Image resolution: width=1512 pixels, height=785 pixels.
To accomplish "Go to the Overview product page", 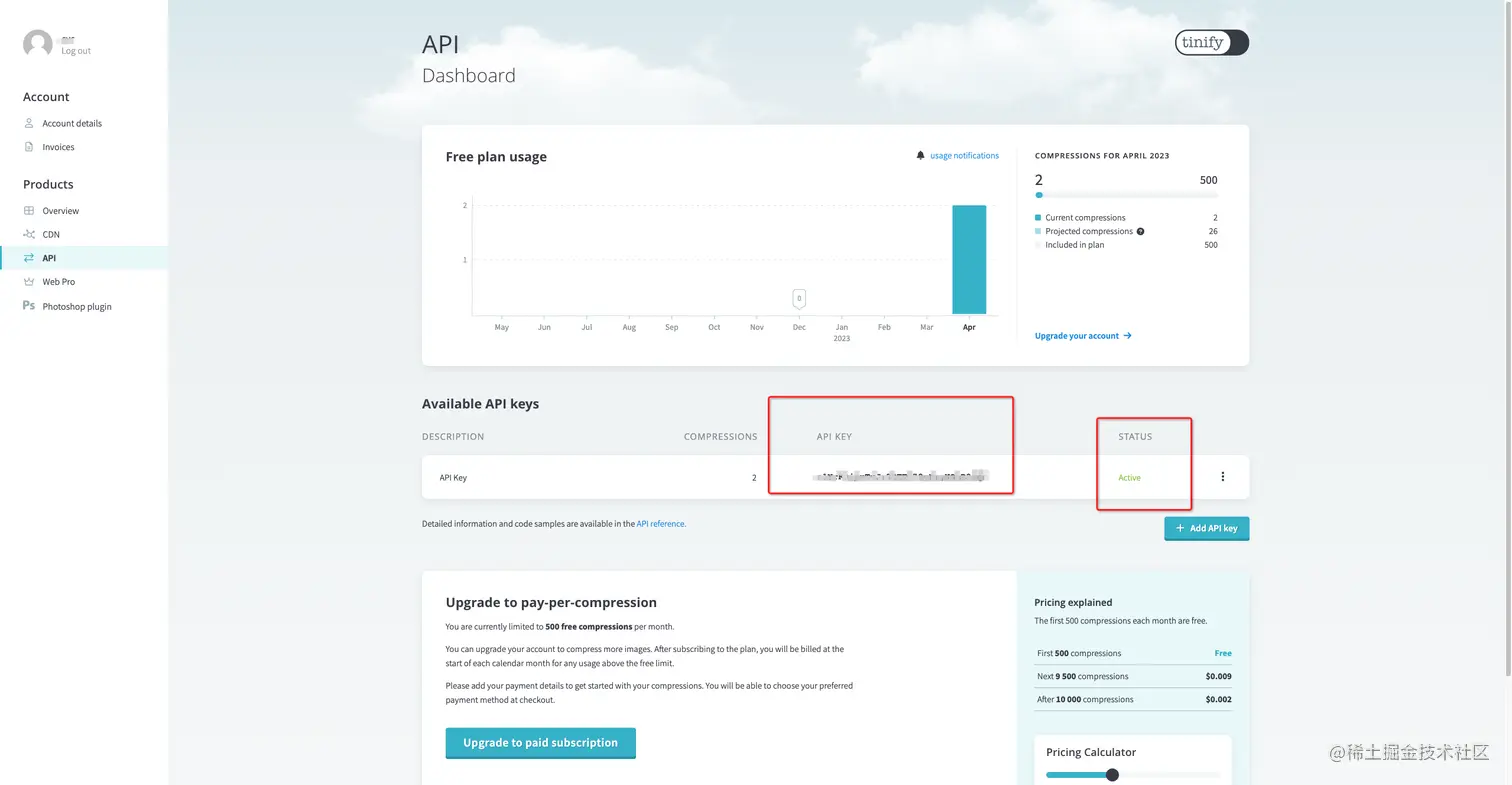I will [x=60, y=211].
